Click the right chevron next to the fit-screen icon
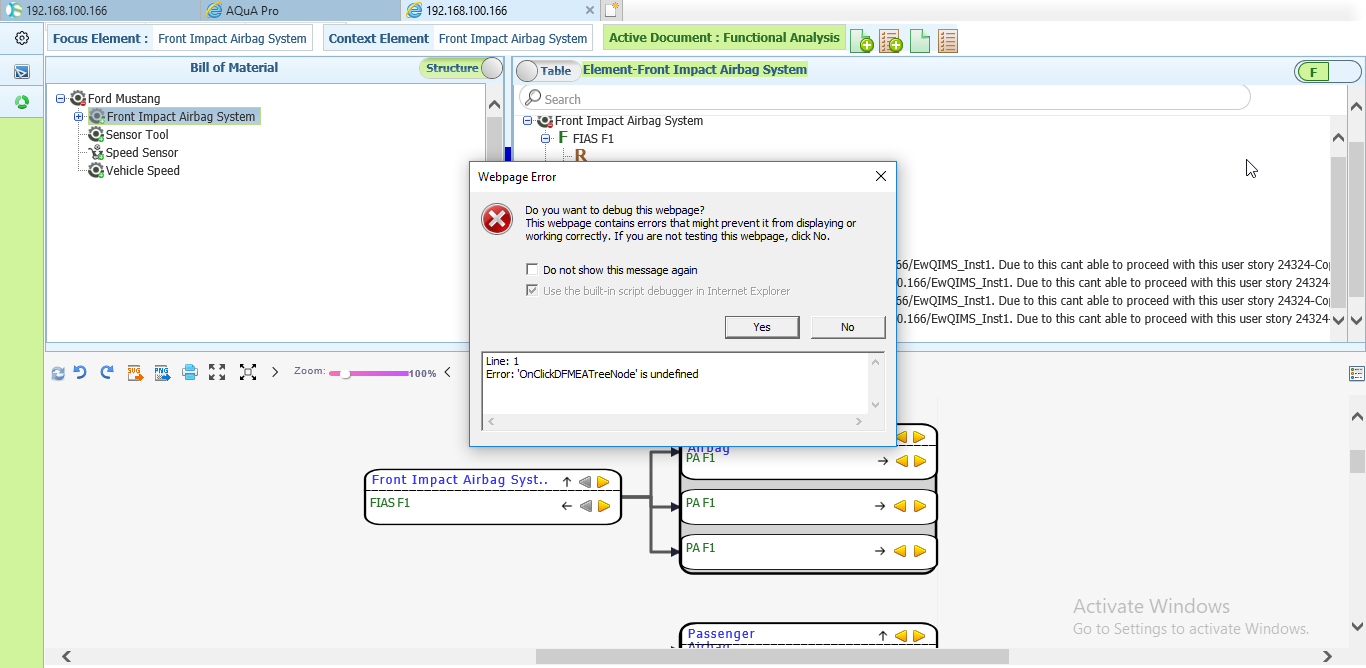The height and width of the screenshot is (668, 1366). (275, 373)
